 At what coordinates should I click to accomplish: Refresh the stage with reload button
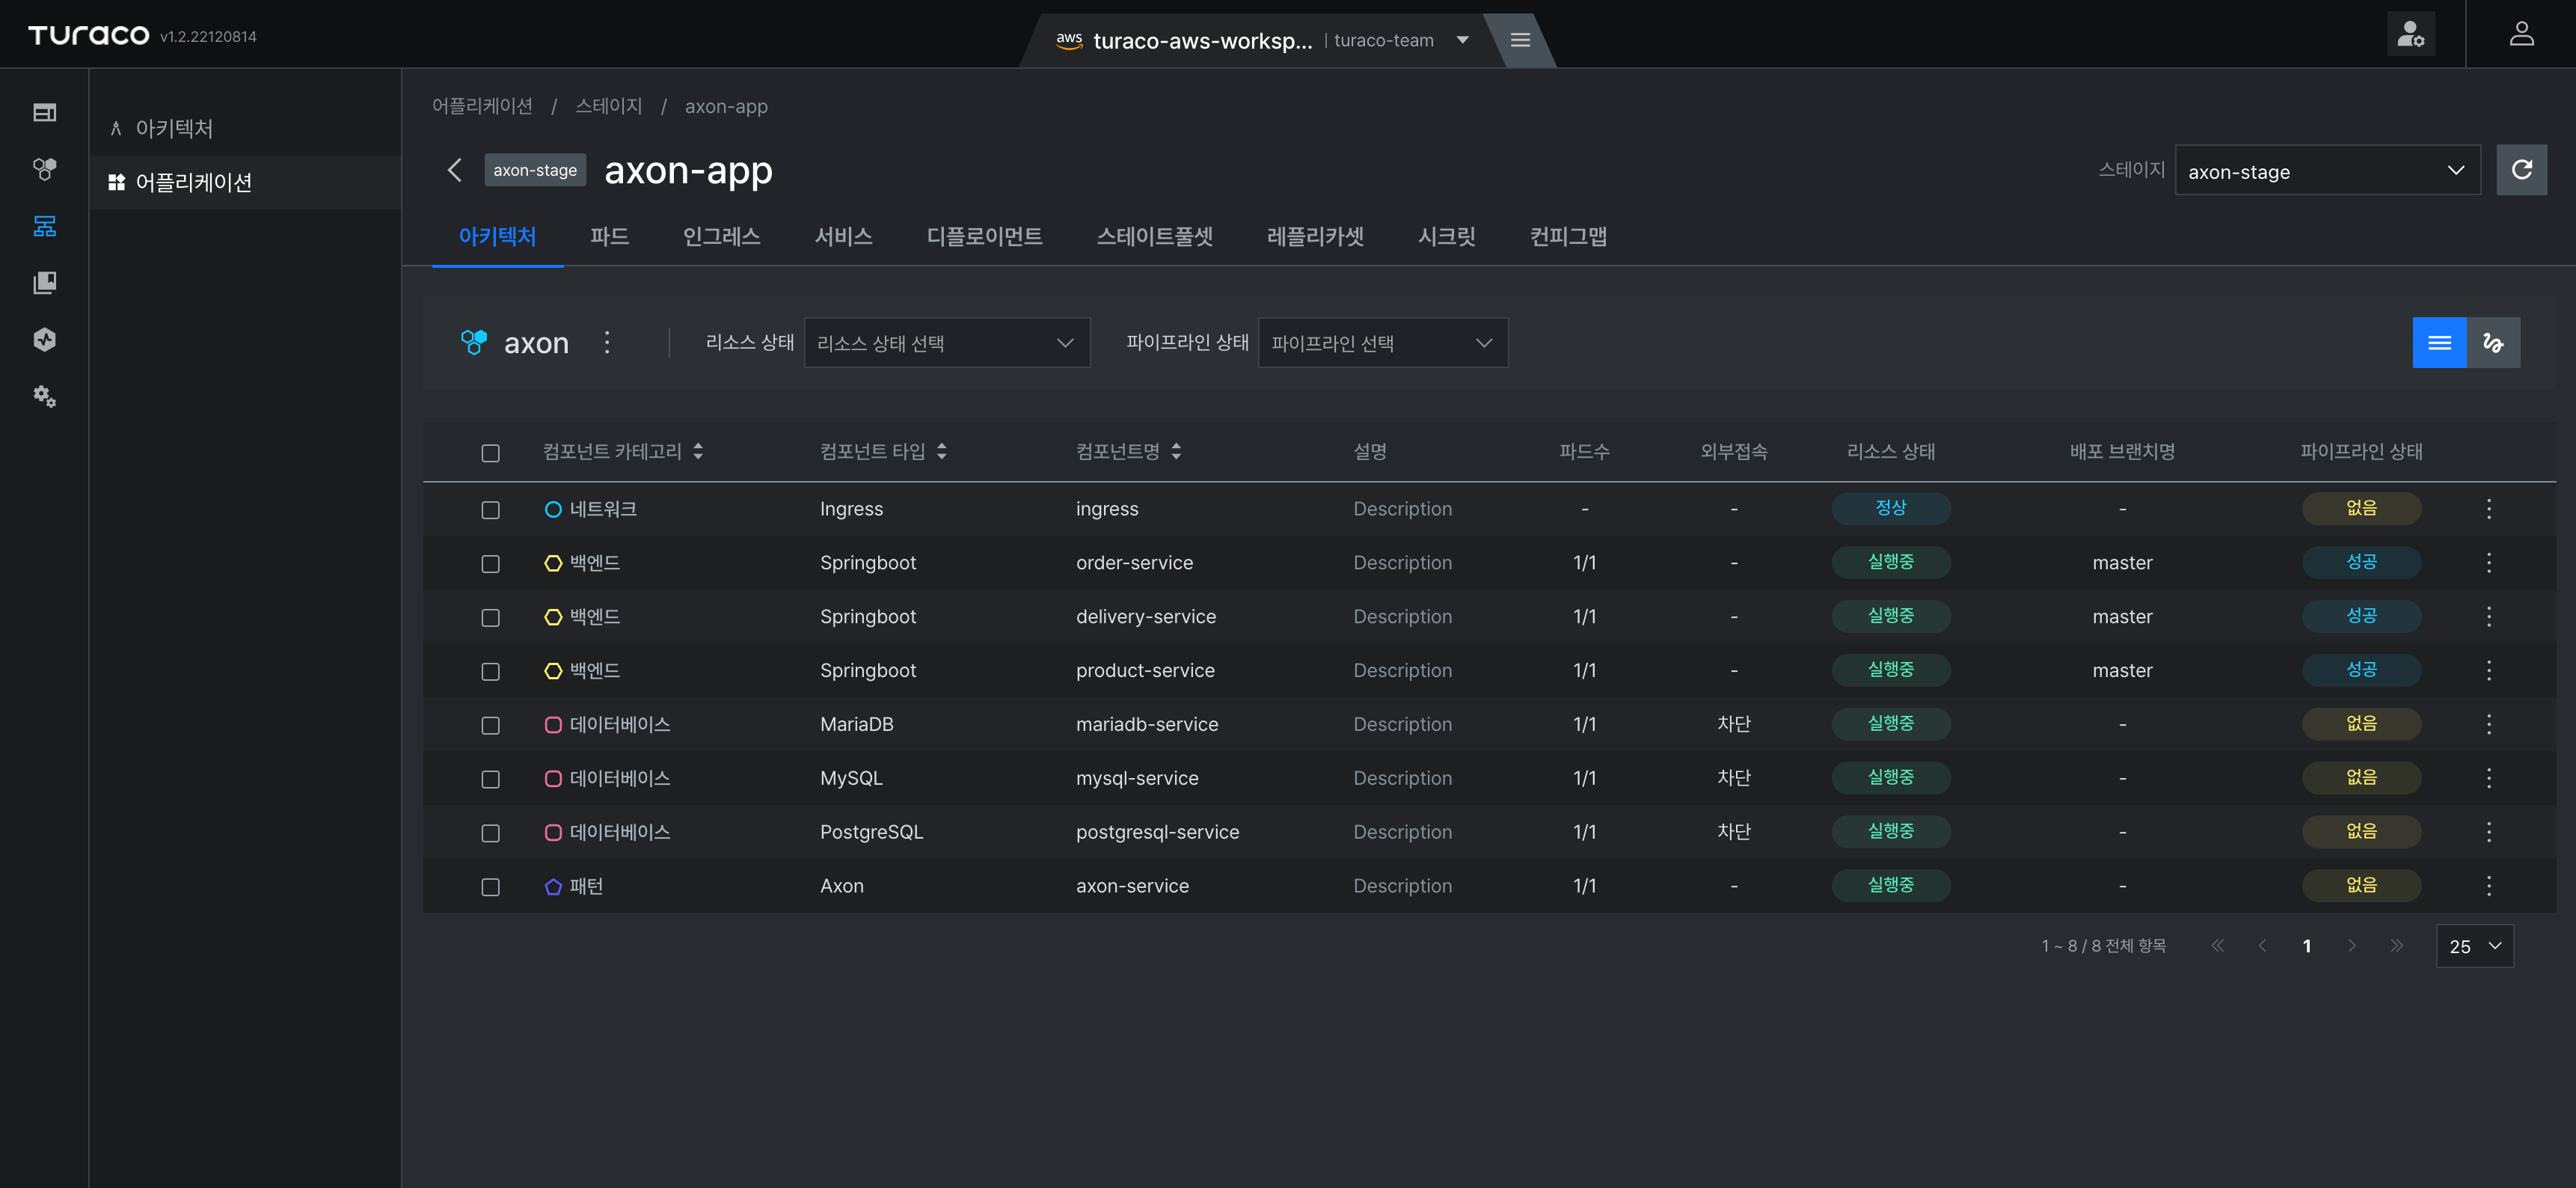point(2521,170)
